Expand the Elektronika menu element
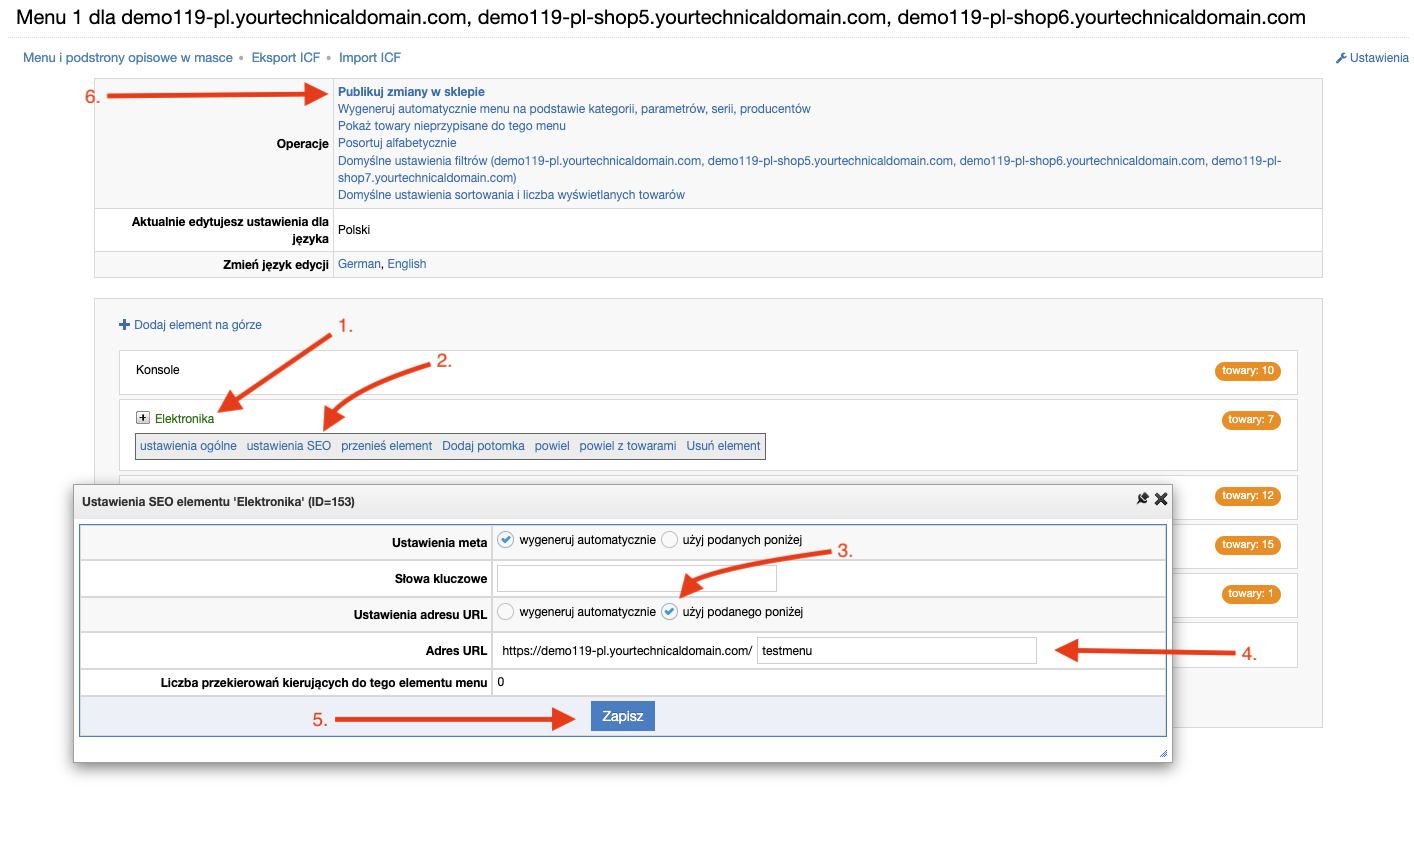 143,418
